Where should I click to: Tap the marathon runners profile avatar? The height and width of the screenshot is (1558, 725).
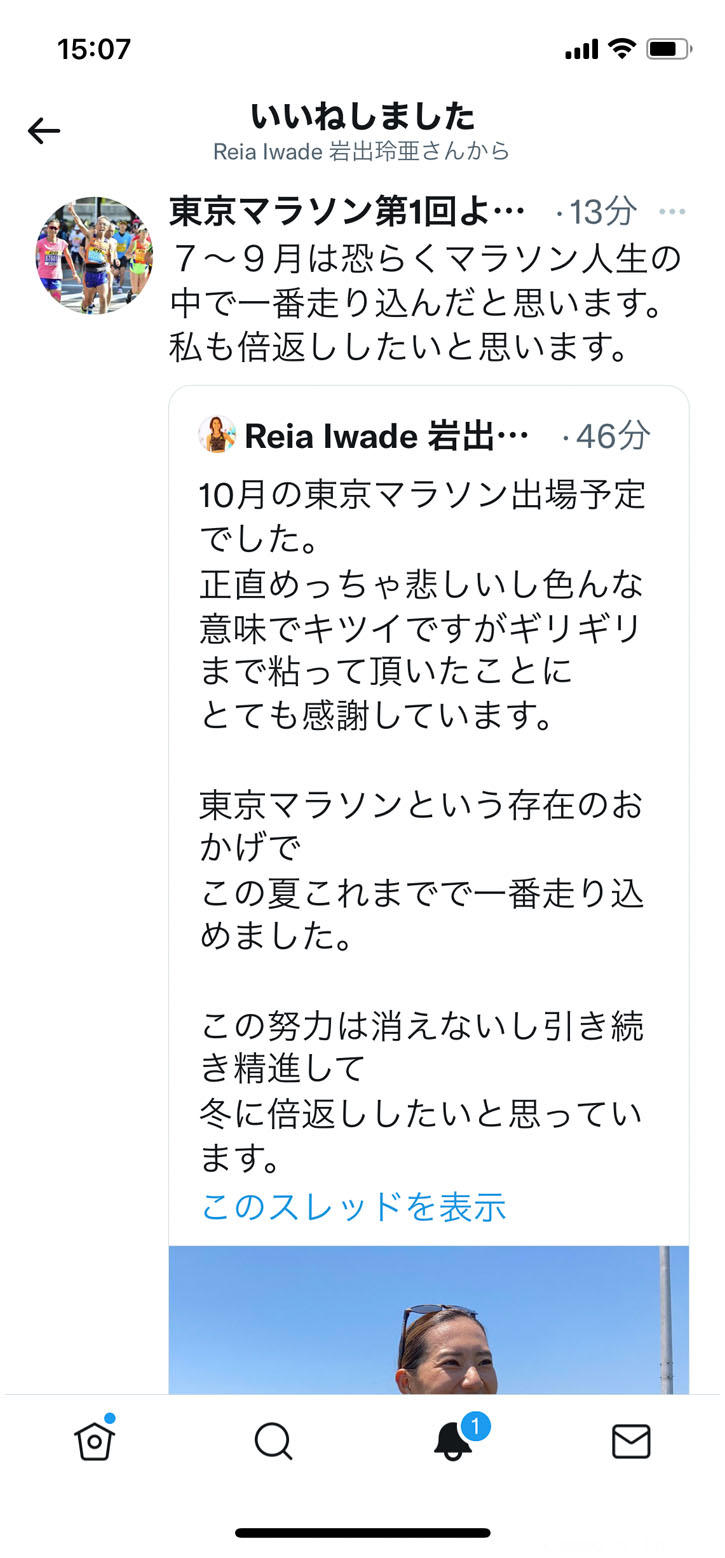[x=94, y=255]
